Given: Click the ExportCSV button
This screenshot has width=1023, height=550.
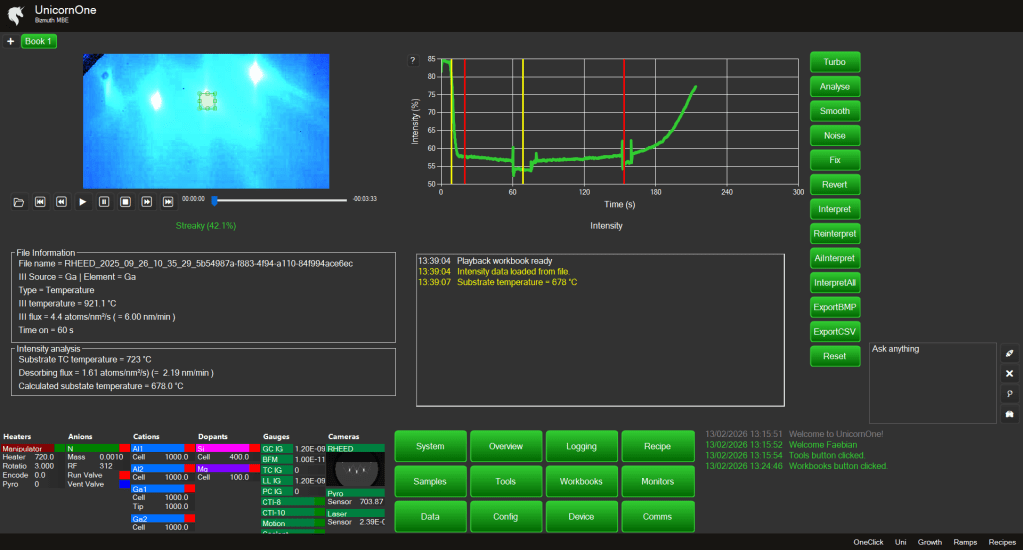Looking at the screenshot, I should point(834,332).
